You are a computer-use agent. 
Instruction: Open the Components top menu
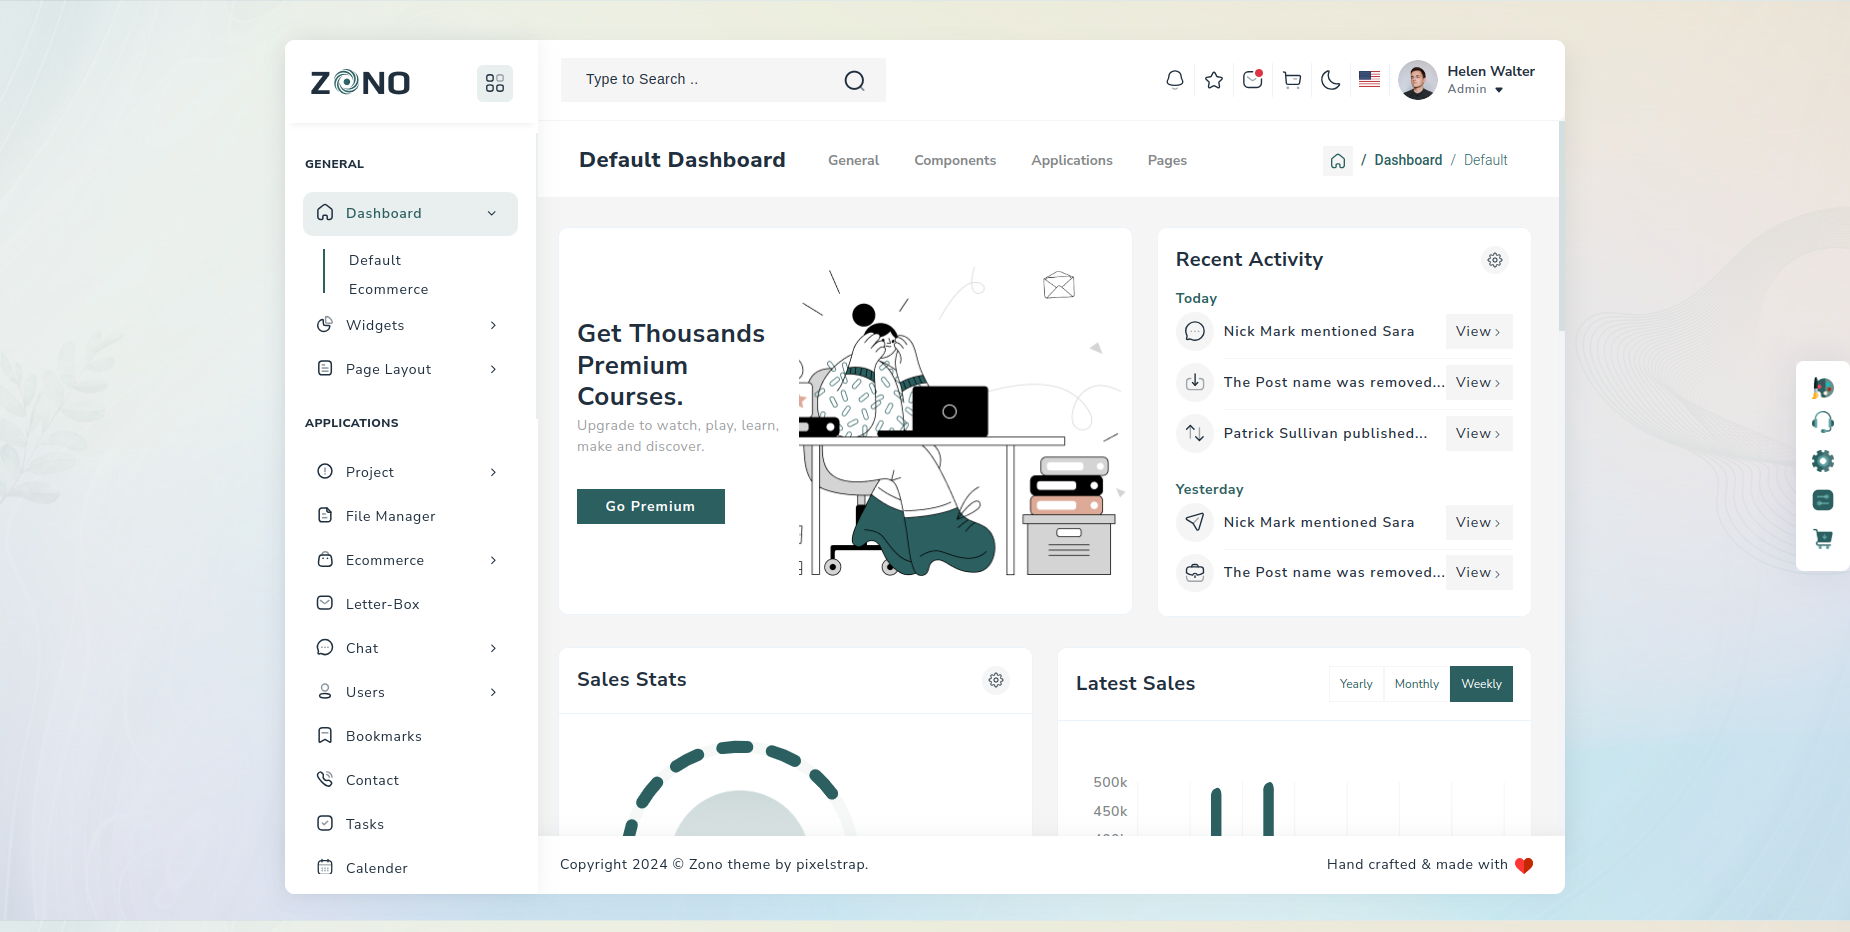click(x=955, y=161)
